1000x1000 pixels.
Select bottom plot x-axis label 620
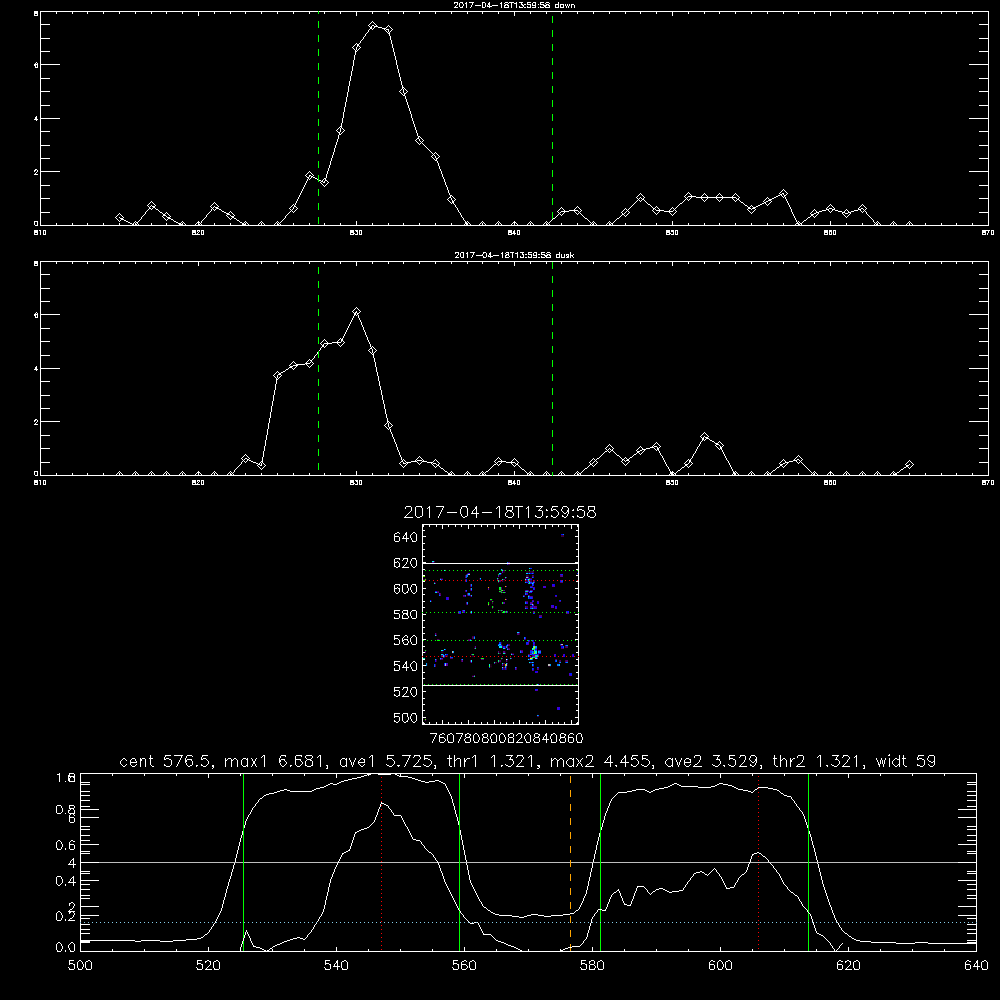[x=848, y=966]
